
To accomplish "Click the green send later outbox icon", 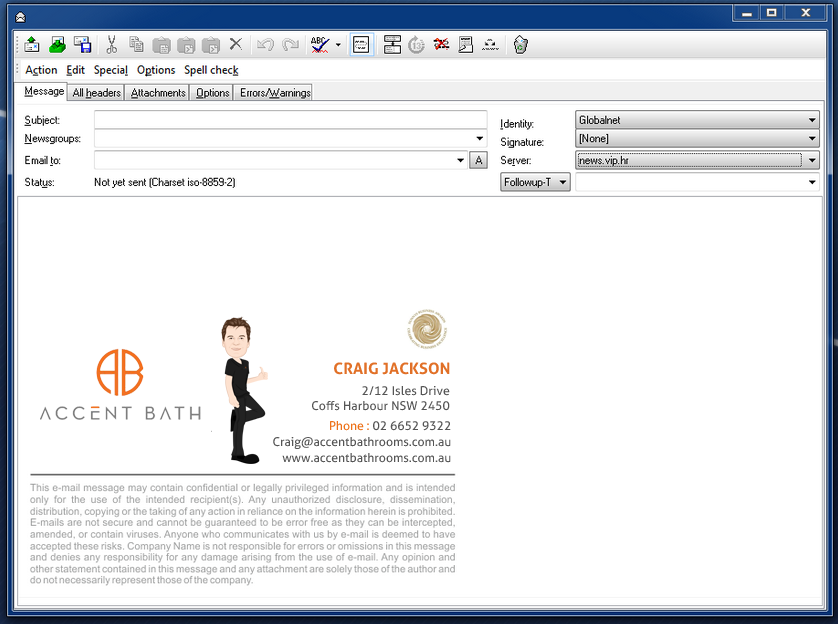I will coord(57,45).
